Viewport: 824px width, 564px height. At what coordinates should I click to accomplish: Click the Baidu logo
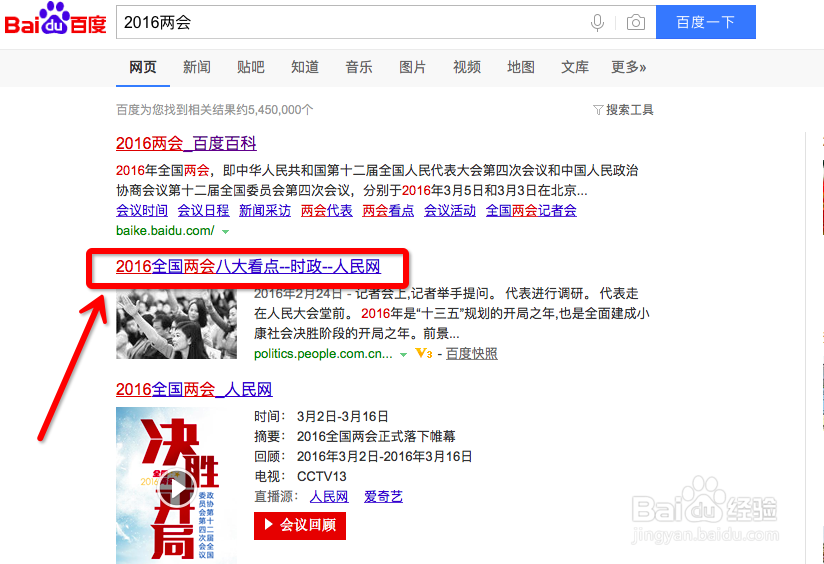tap(56, 19)
